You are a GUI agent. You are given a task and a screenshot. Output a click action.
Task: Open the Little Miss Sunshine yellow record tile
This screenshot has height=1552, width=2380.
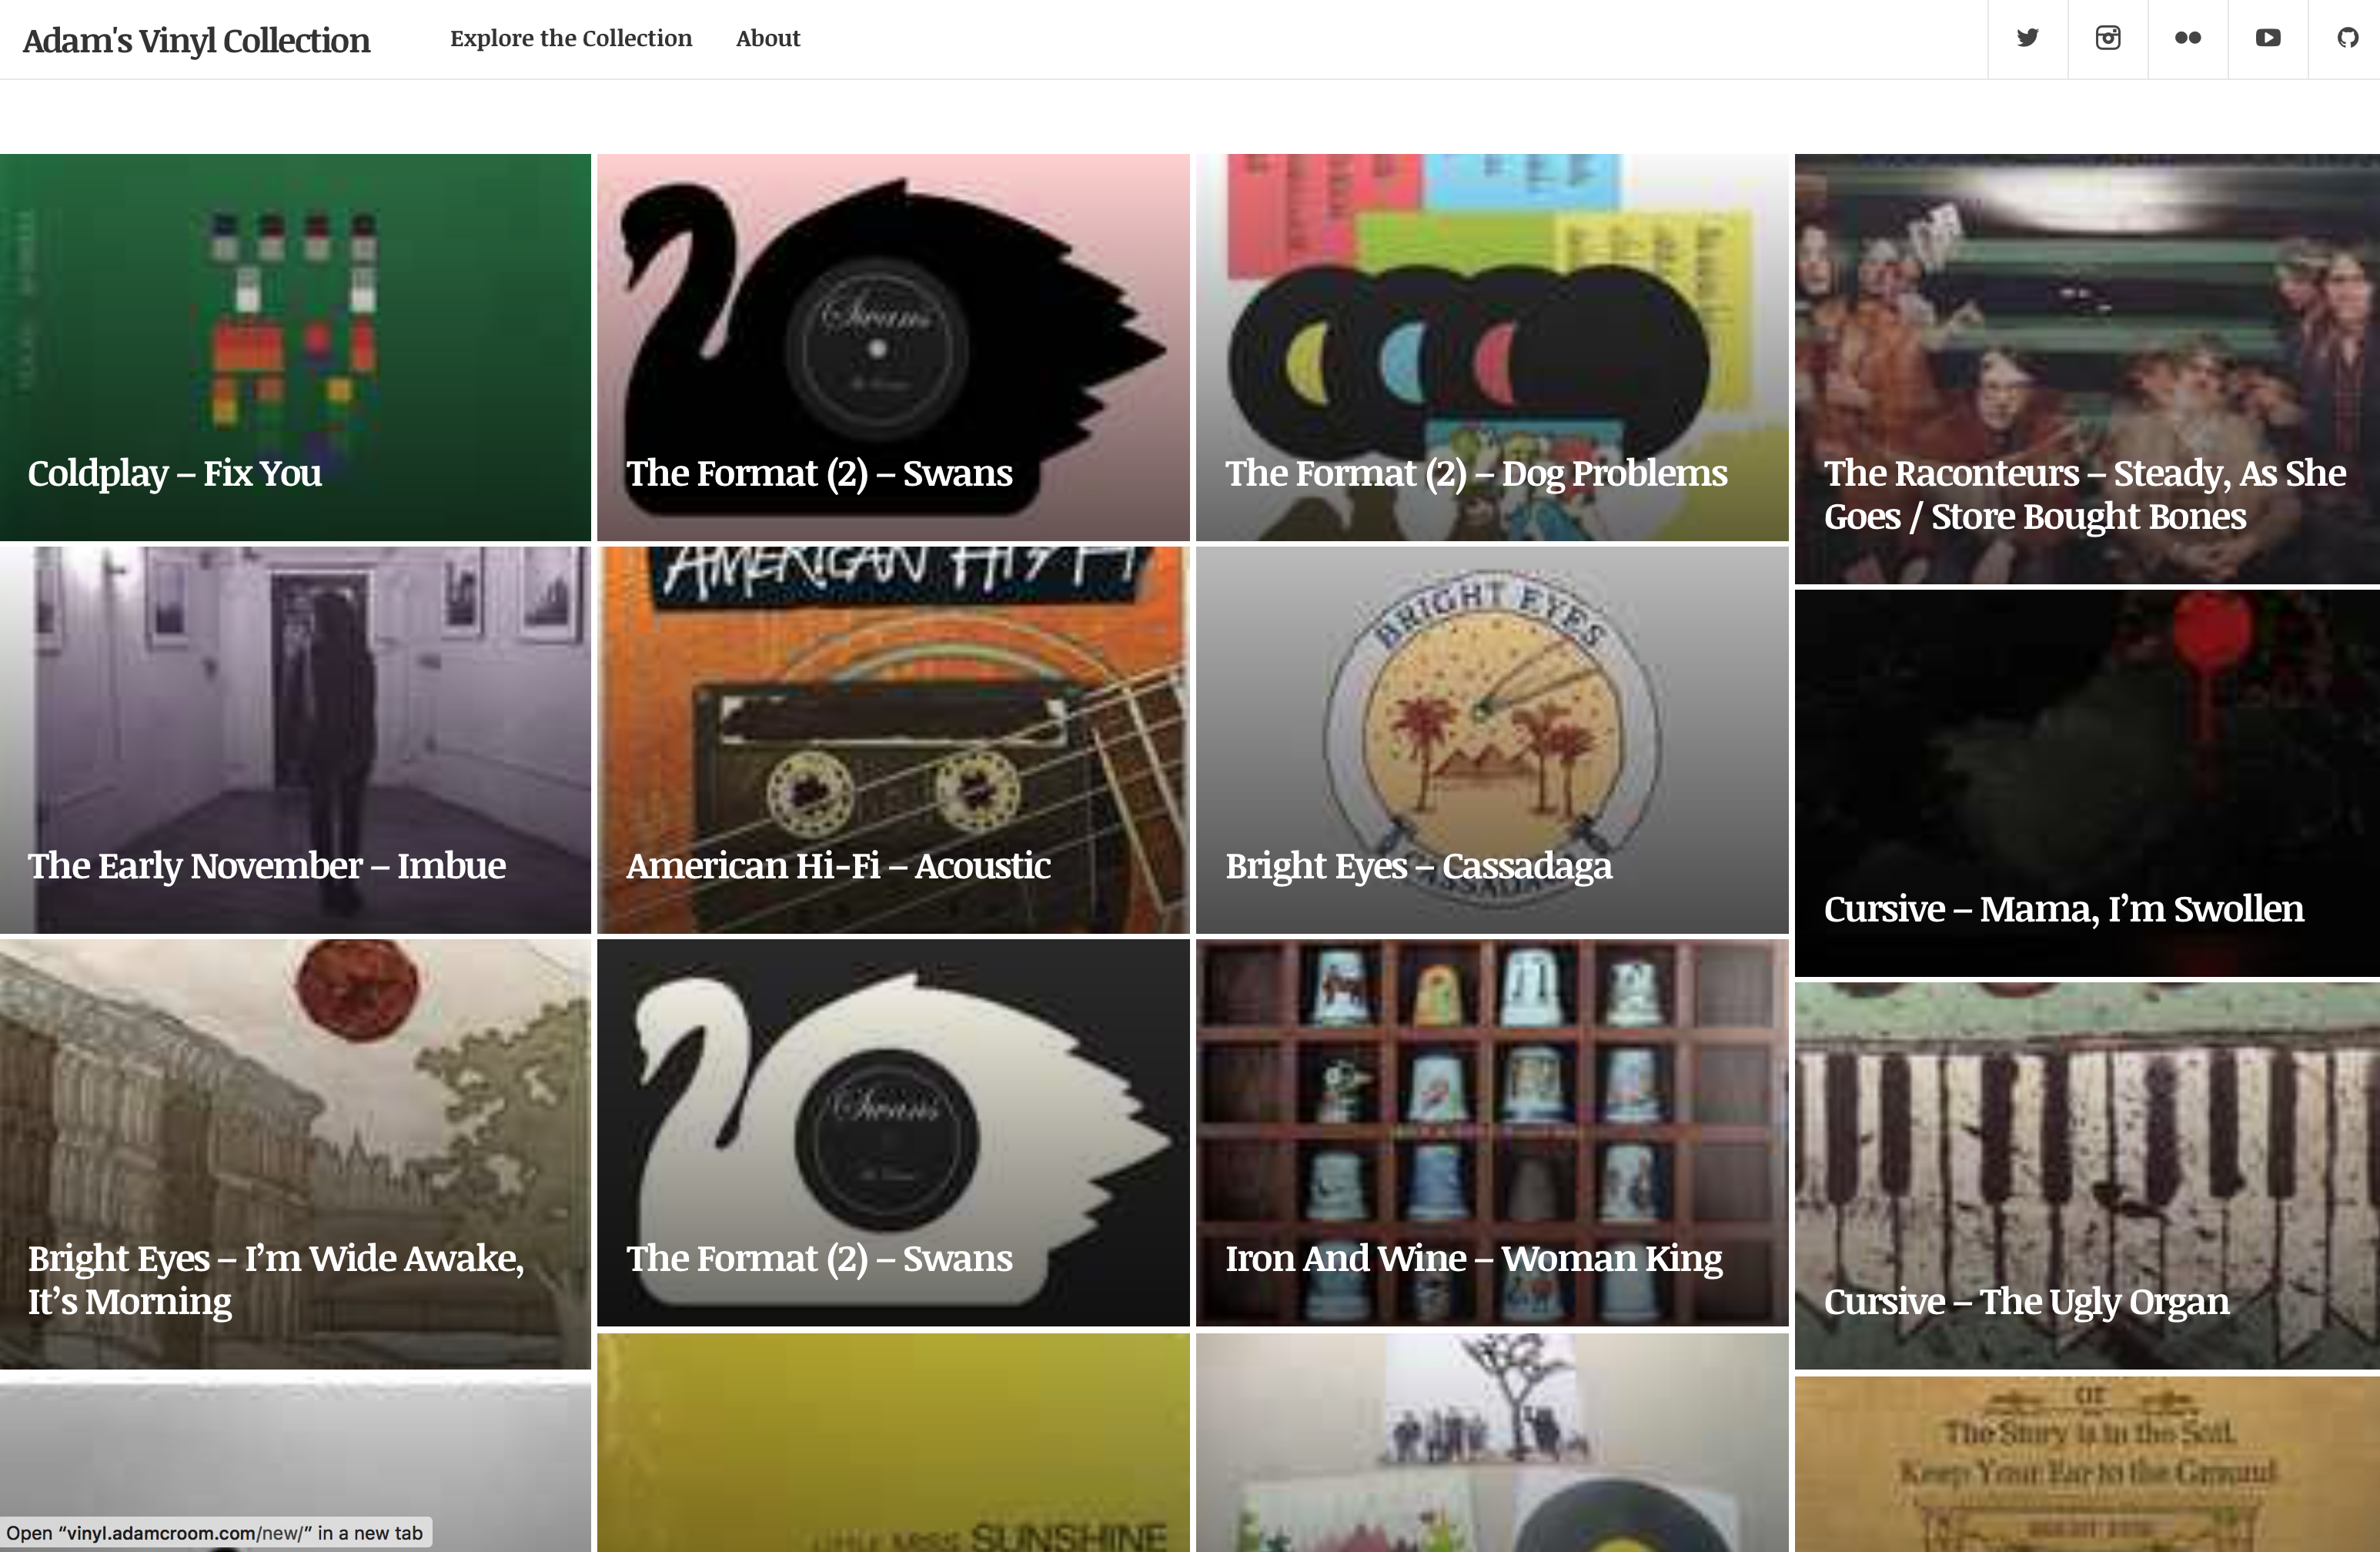[x=893, y=1442]
